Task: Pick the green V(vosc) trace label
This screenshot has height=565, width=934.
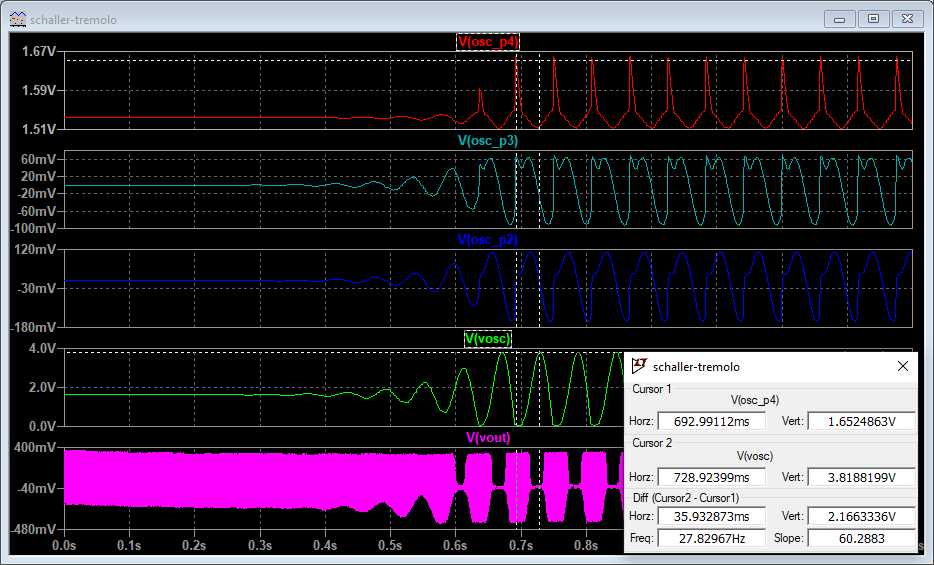Action: pyautogui.click(x=487, y=339)
